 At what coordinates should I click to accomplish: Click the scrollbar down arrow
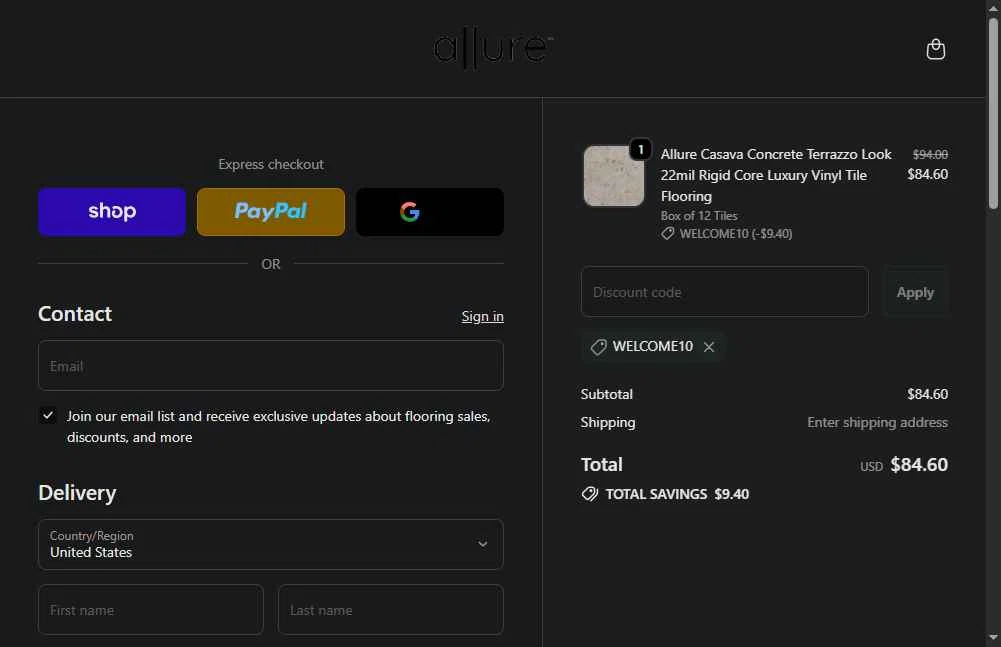993,637
